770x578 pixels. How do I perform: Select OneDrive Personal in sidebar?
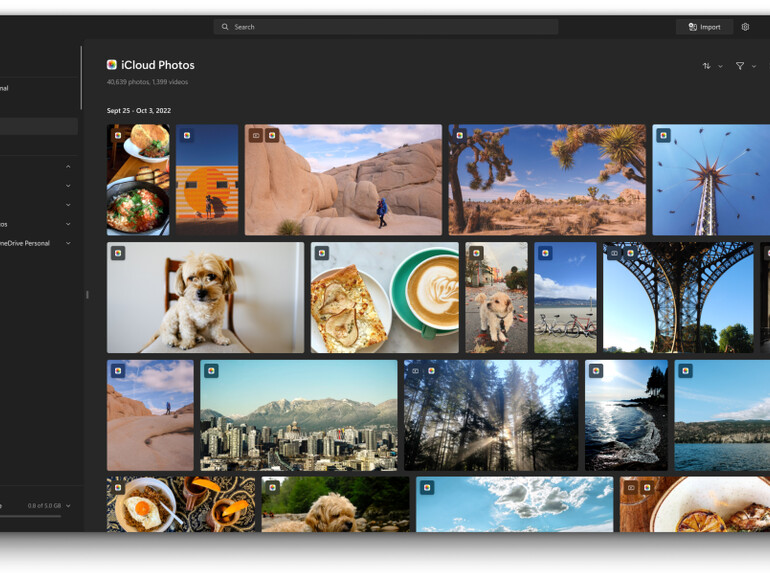25,243
